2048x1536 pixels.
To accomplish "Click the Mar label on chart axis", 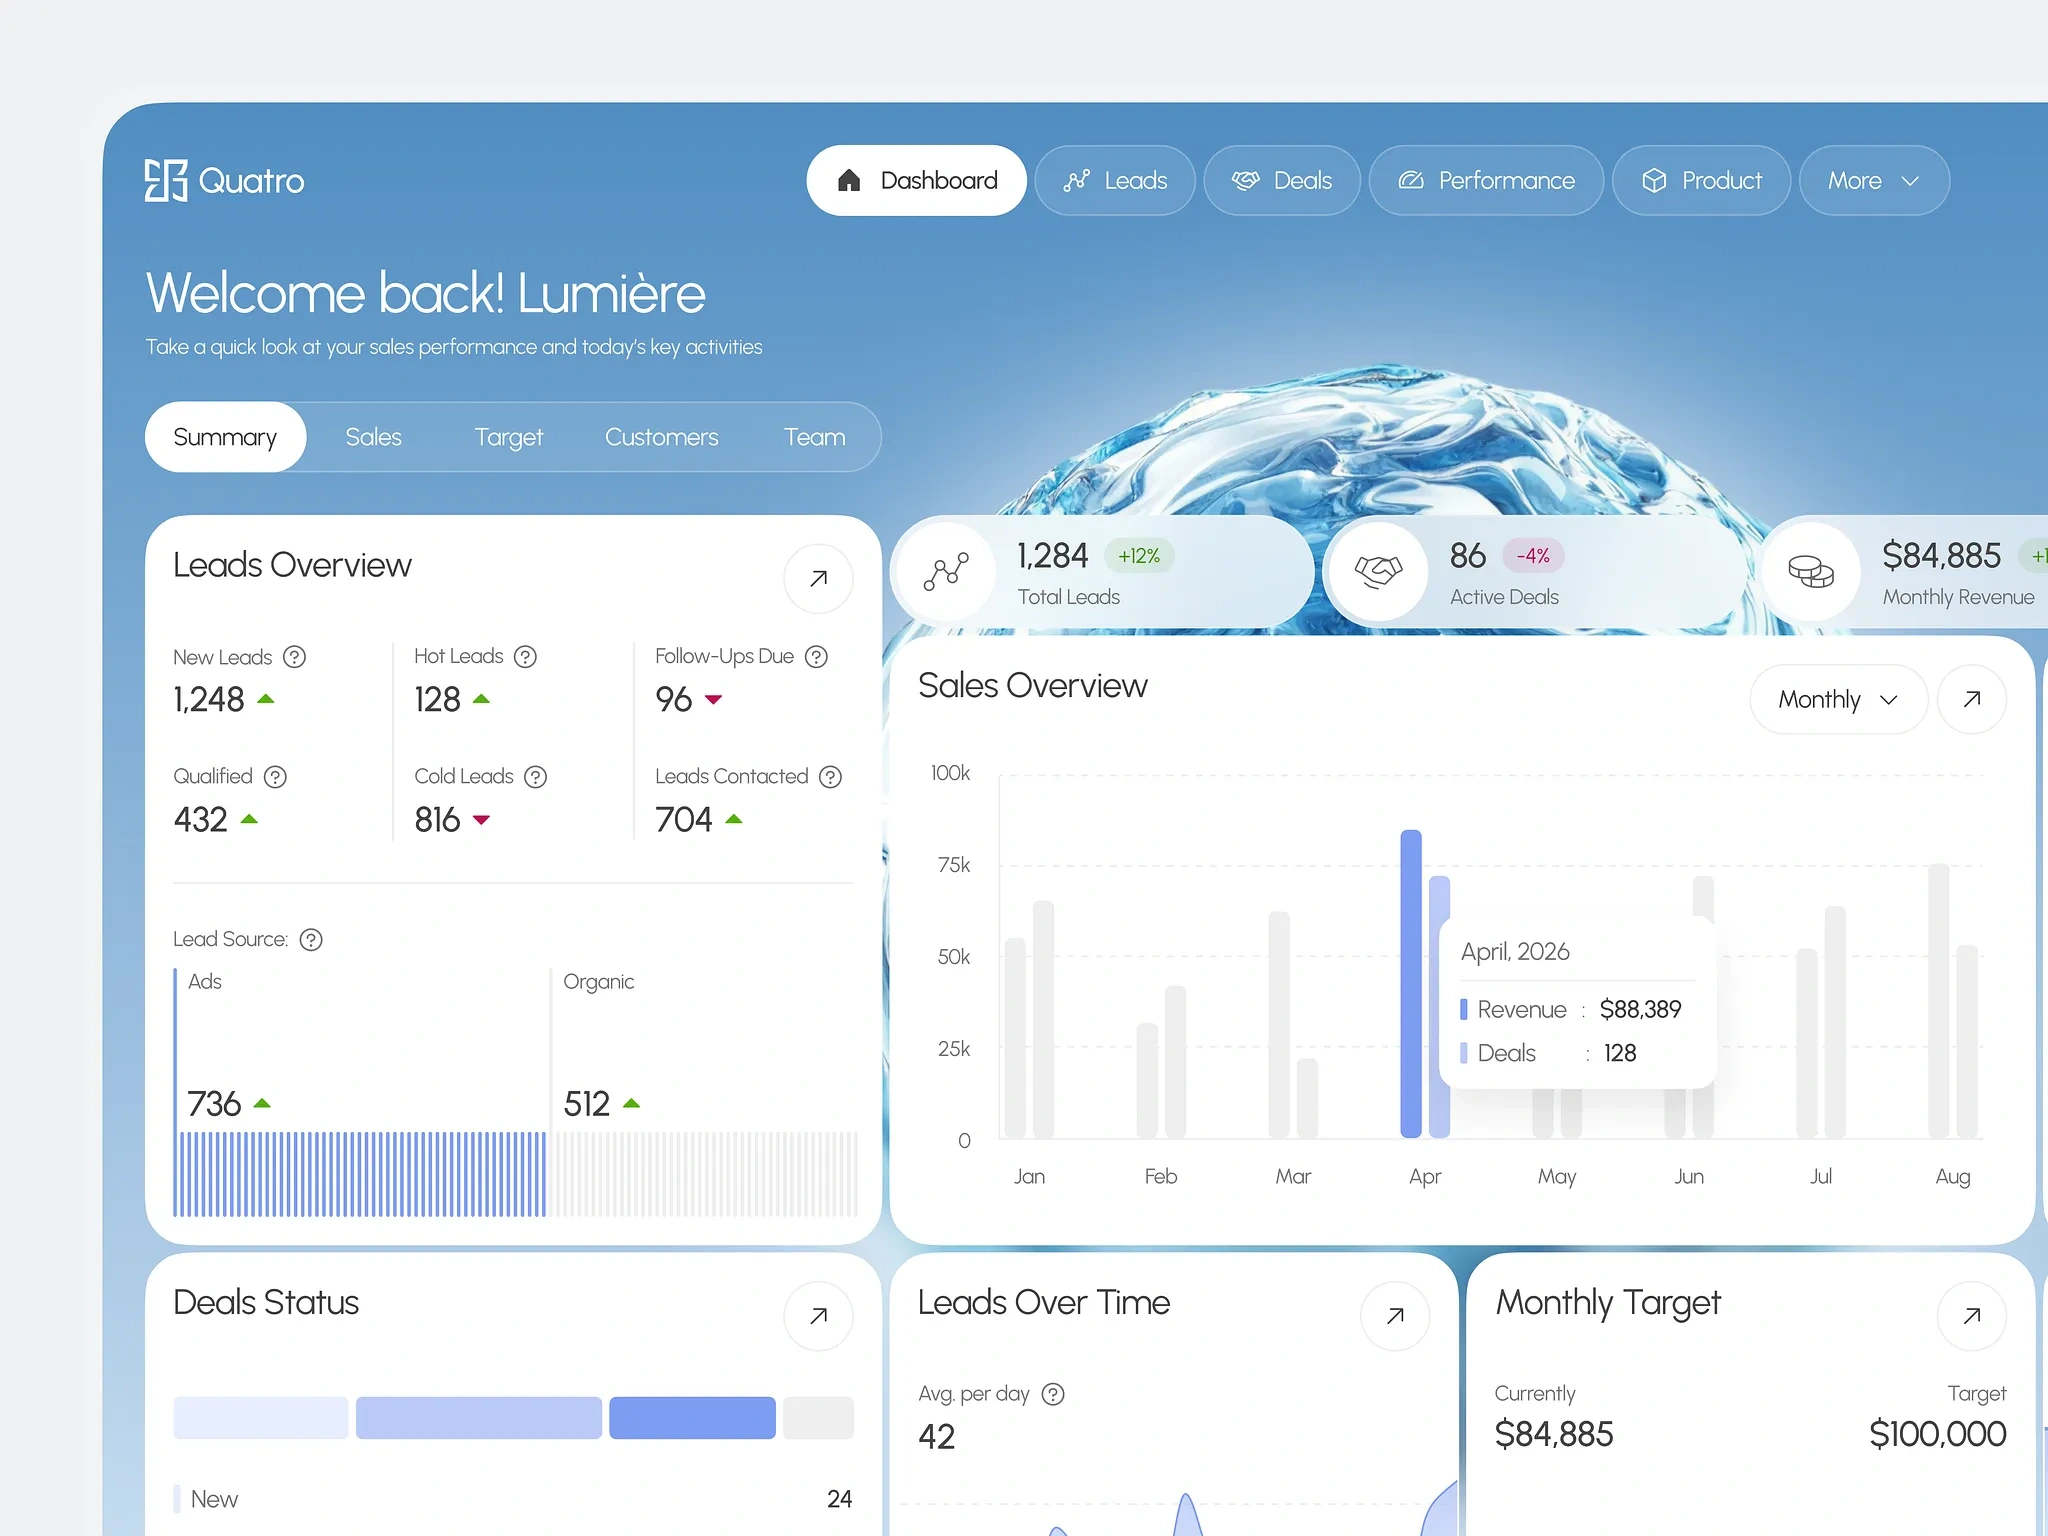I will tap(1293, 1176).
